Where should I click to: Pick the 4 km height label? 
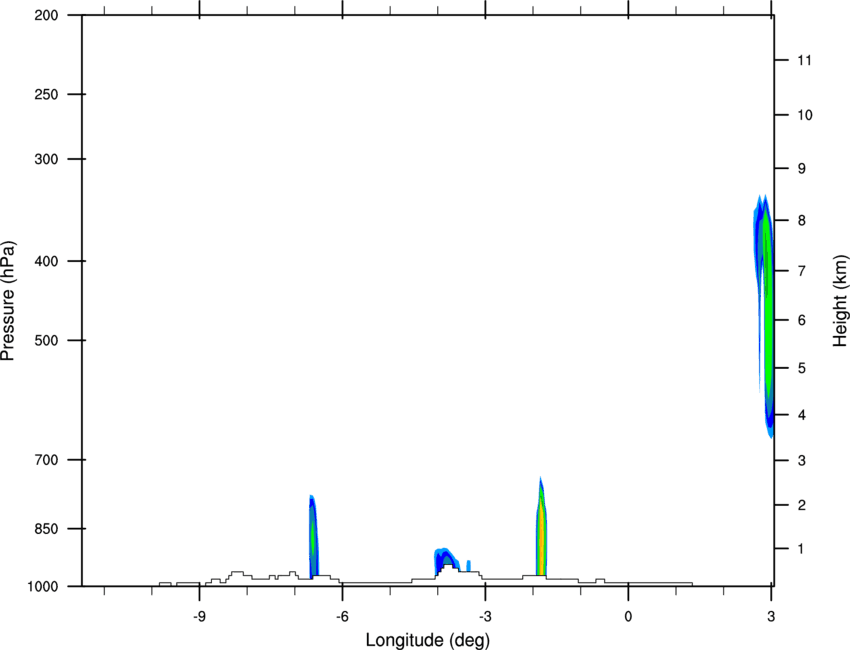pyautogui.click(x=802, y=415)
